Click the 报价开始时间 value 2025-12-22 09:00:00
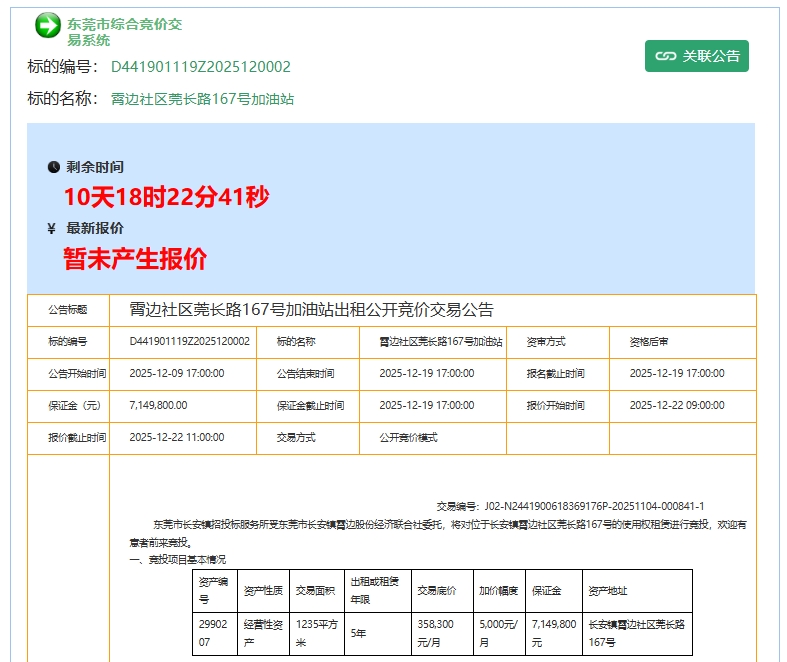 [x=676, y=405]
